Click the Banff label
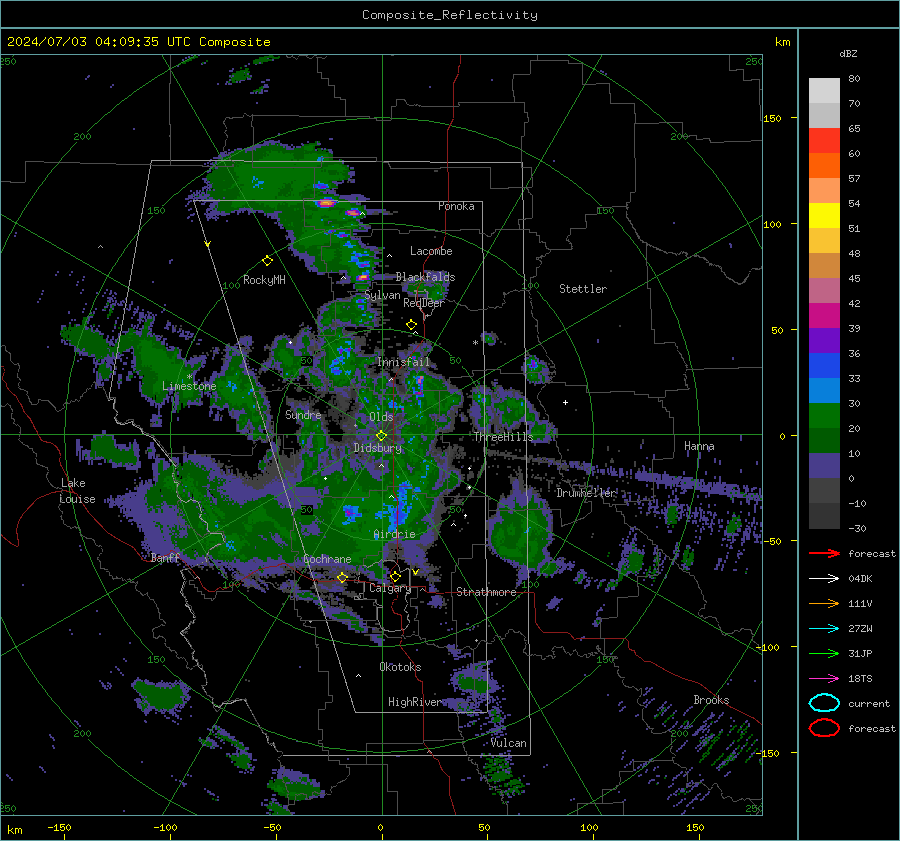The image size is (900, 841). click(x=165, y=557)
